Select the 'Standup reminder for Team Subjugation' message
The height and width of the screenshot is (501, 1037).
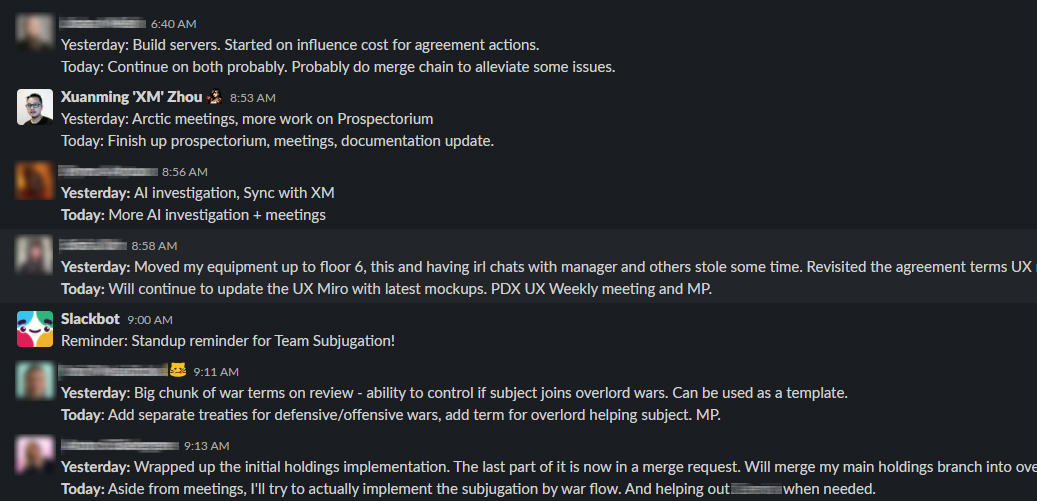tap(228, 342)
